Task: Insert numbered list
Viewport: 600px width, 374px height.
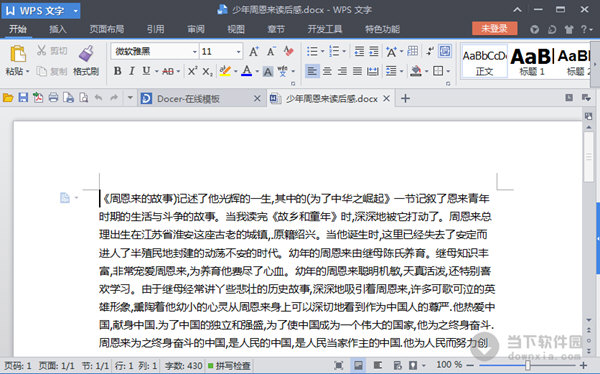Action: tap(334, 51)
